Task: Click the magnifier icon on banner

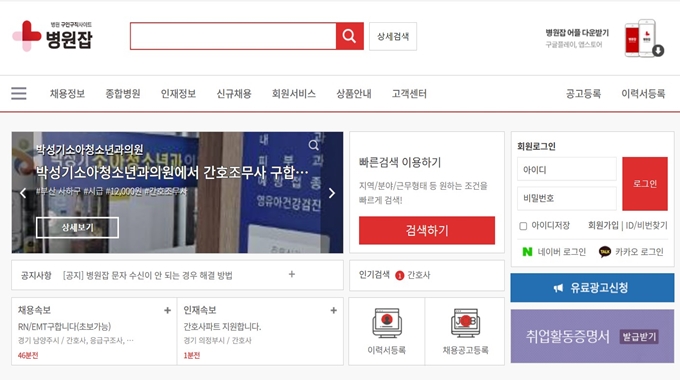Action: pyautogui.click(x=314, y=145)
